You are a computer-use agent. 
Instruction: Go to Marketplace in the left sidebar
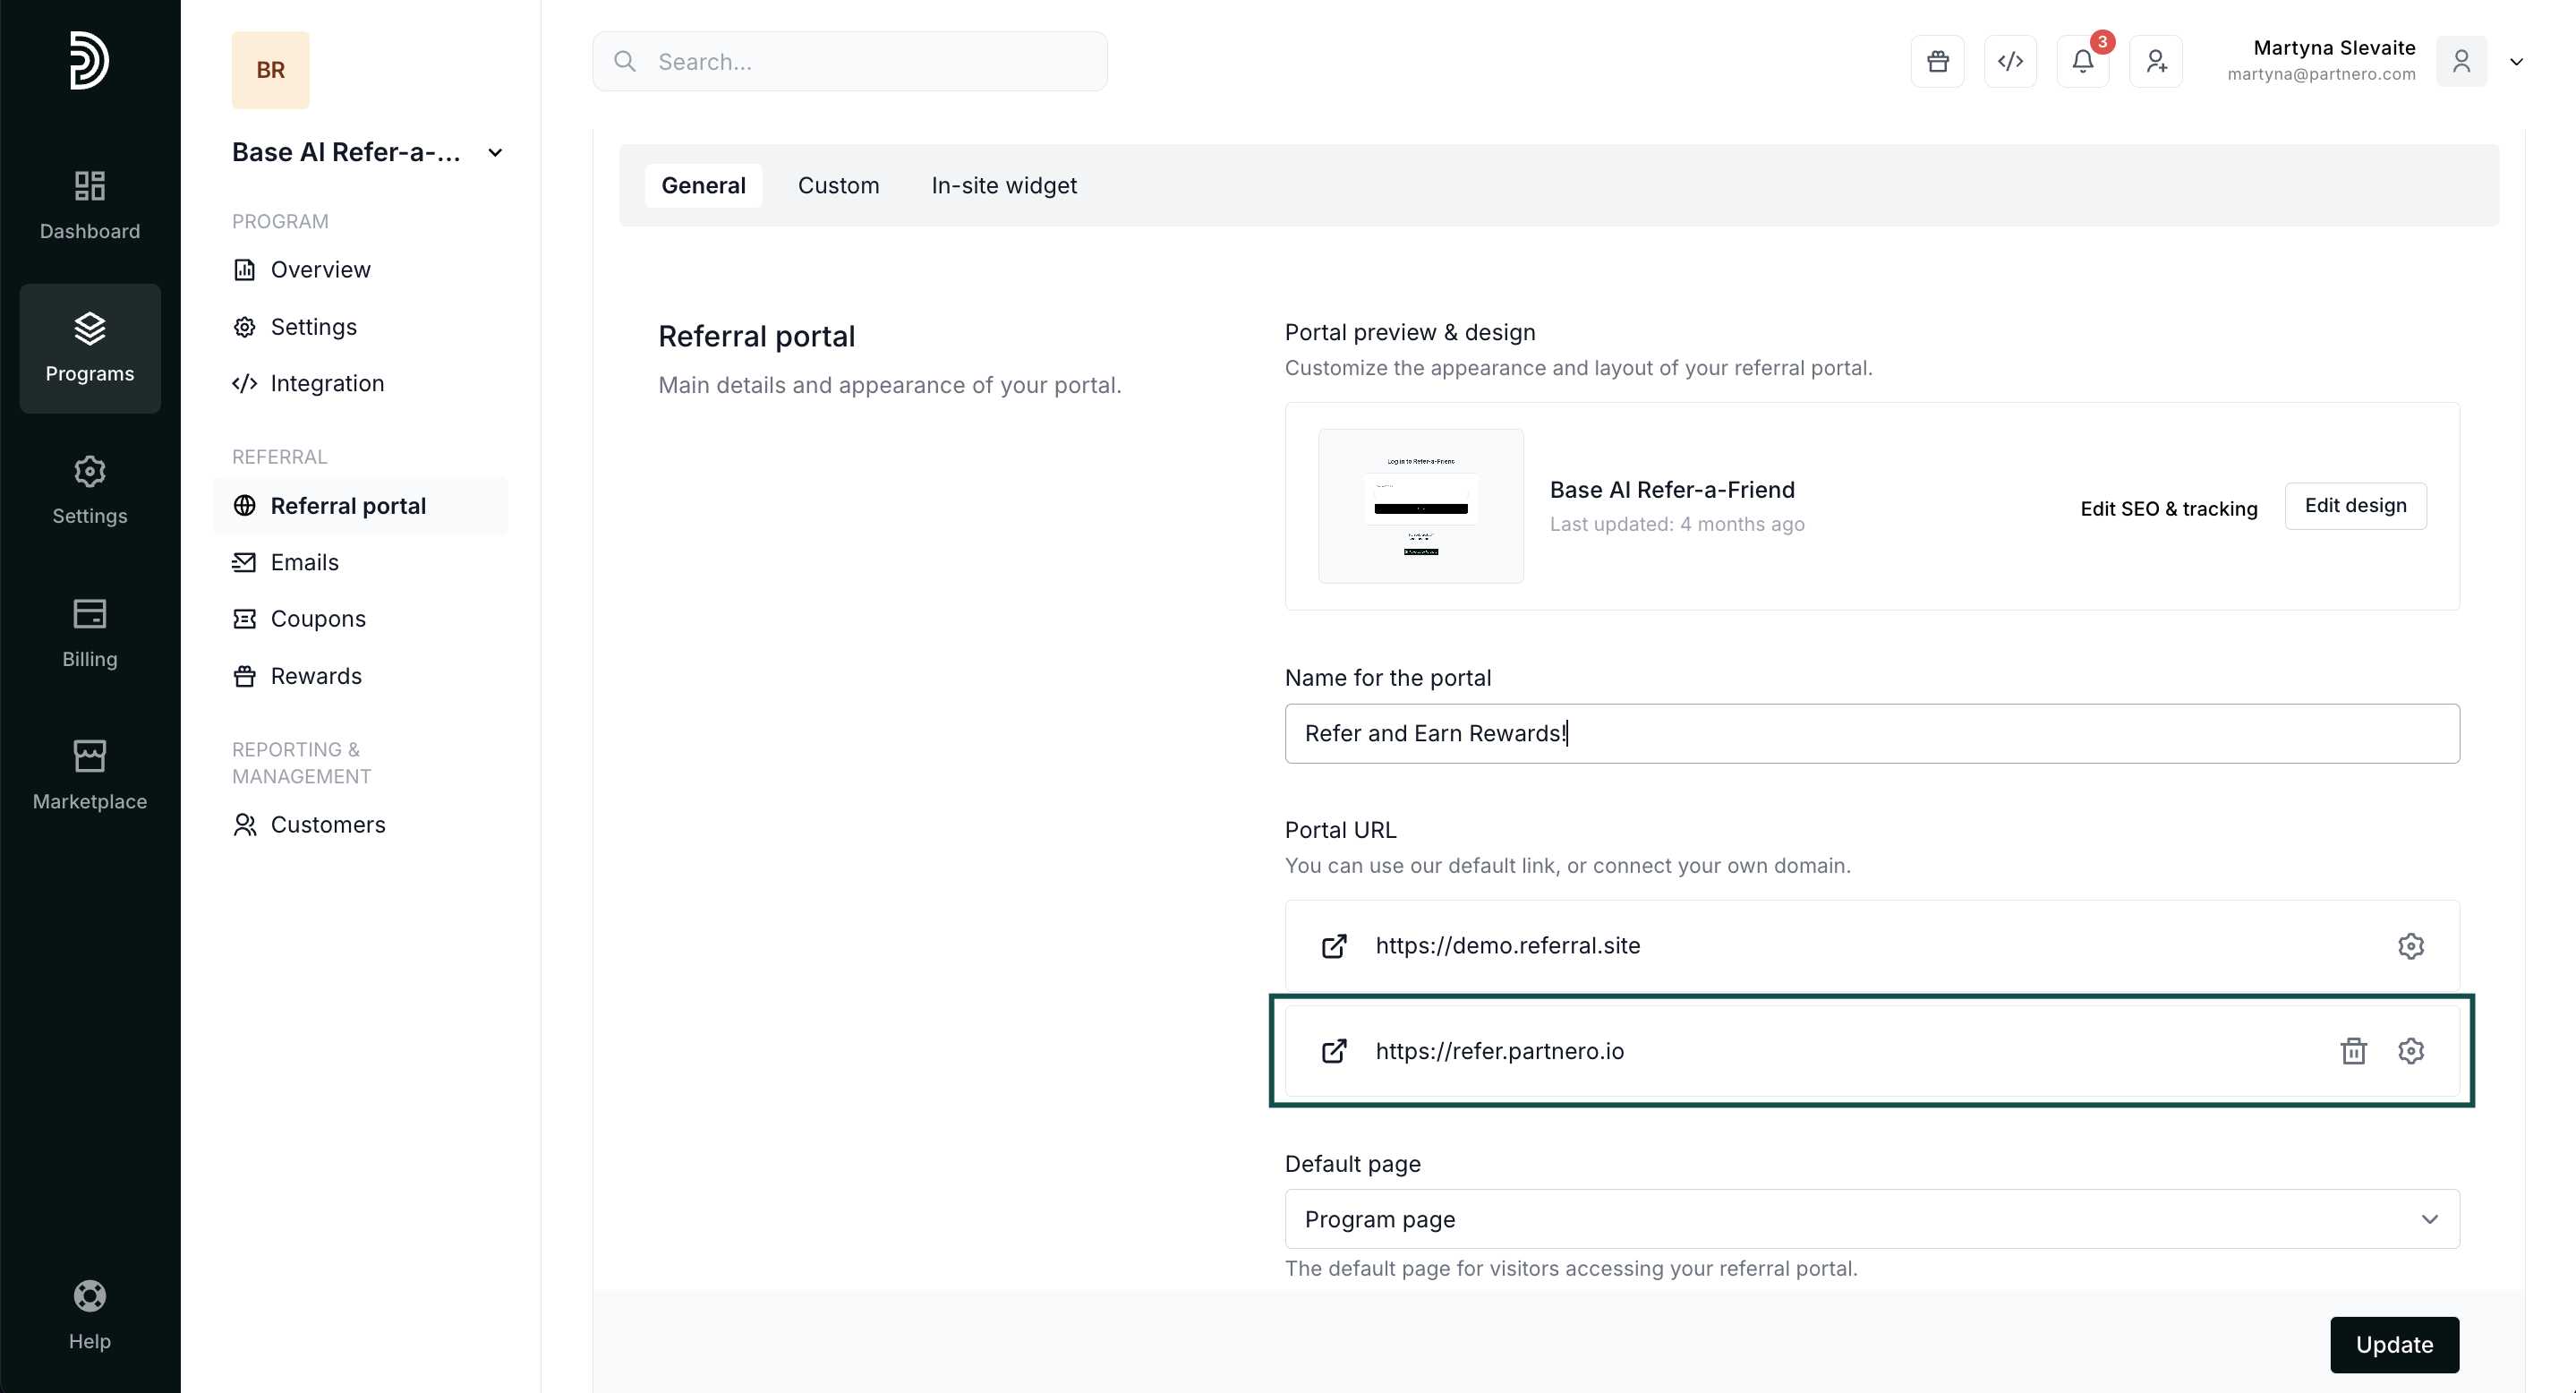[x=89, y=775]
